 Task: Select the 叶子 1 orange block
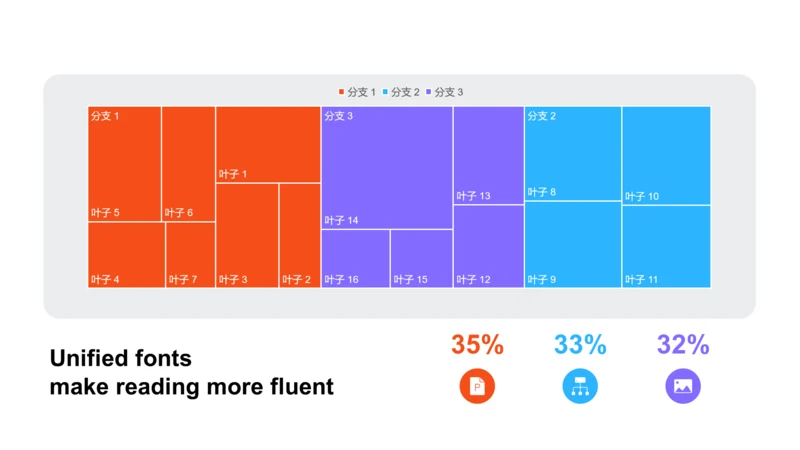tap(268, 144)
